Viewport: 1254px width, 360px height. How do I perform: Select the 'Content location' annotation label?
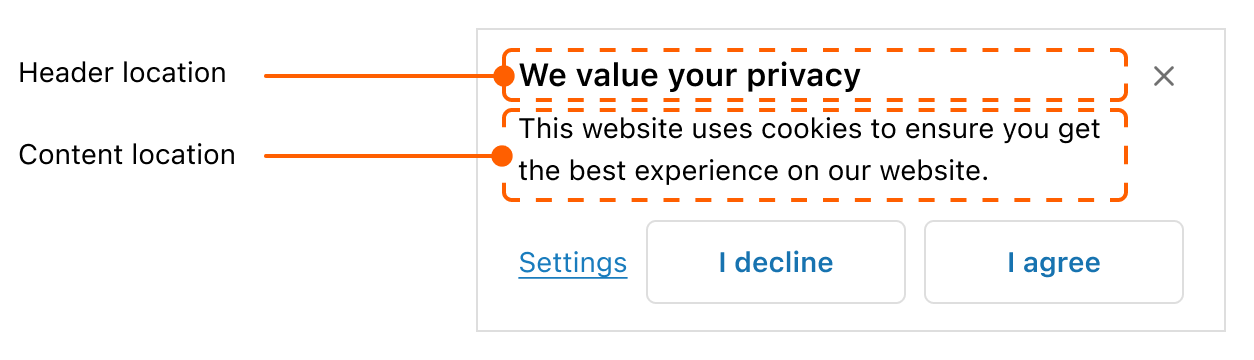127,155
